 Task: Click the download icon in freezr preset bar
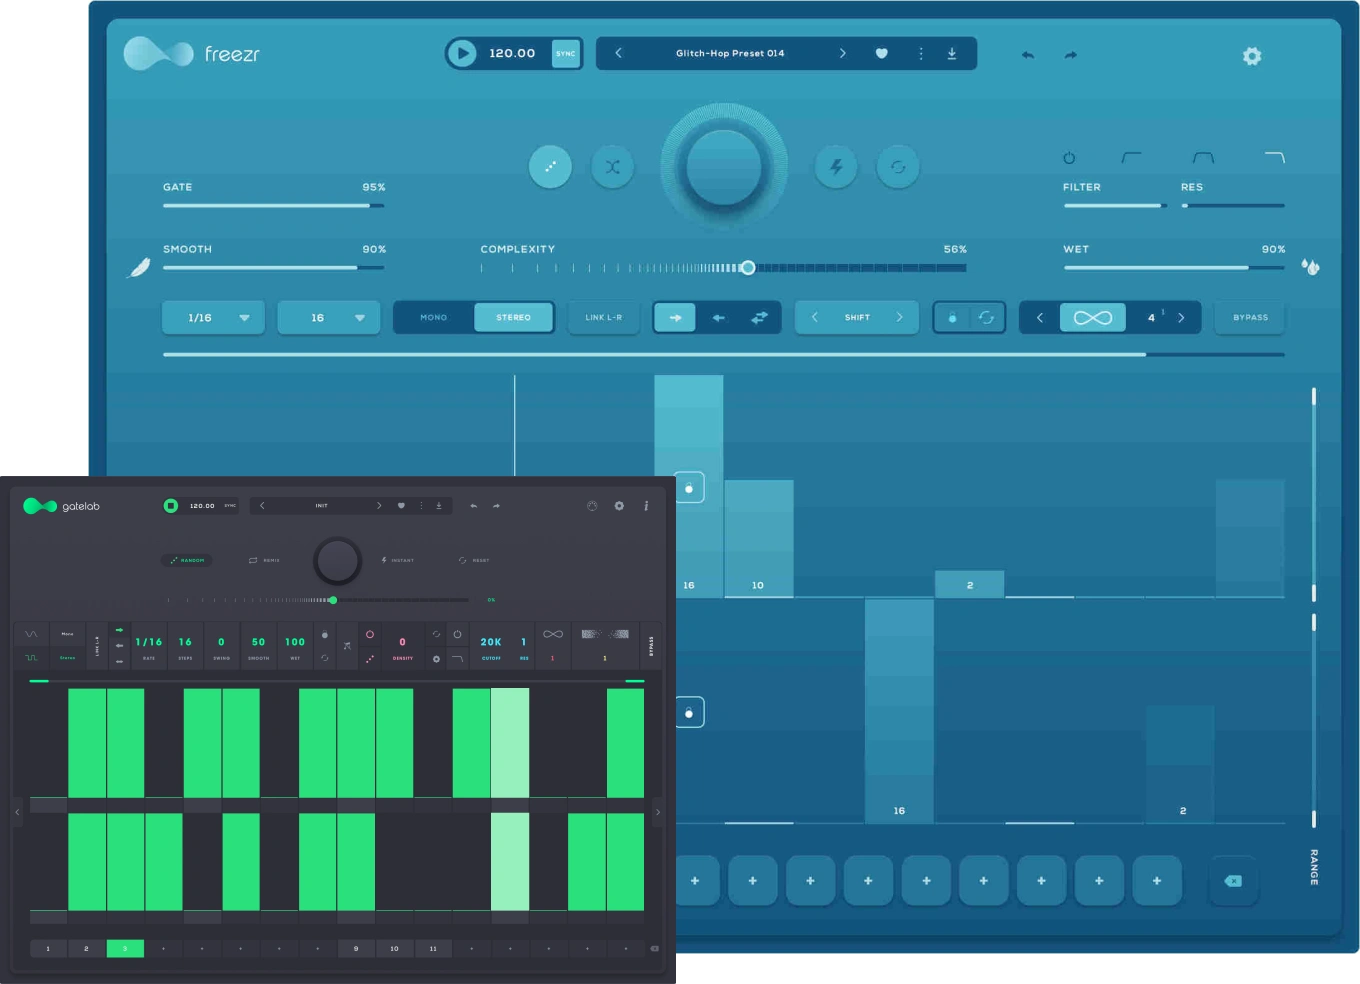pos(951,54)
